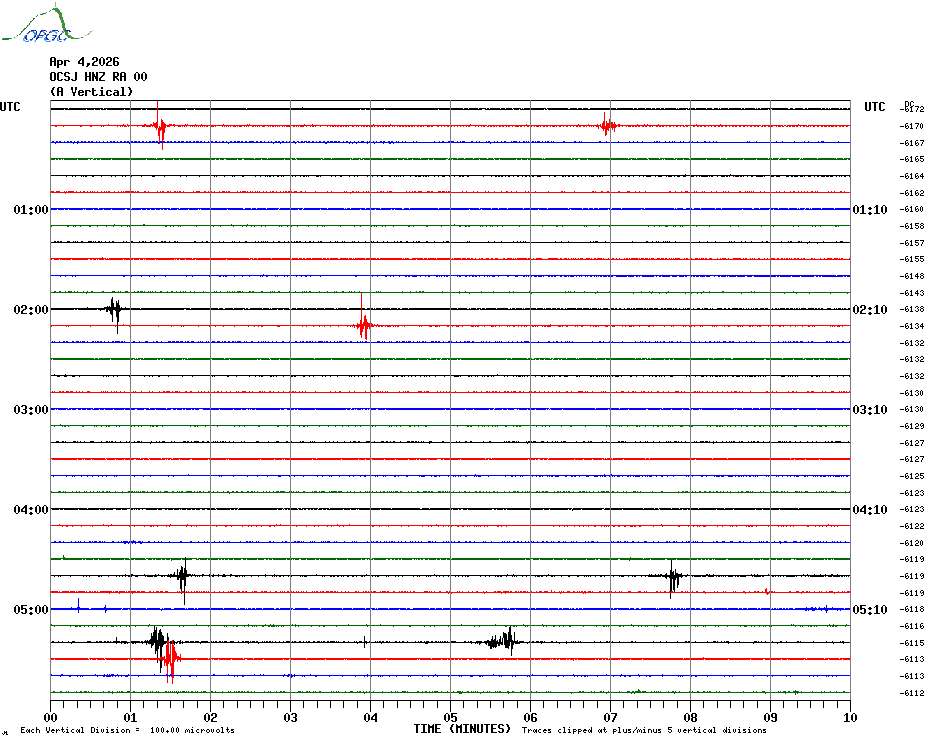Select the 10 tick label on time axis
Image resolution: width=930 pixels, height=744 pixels.
coord(849,717)
